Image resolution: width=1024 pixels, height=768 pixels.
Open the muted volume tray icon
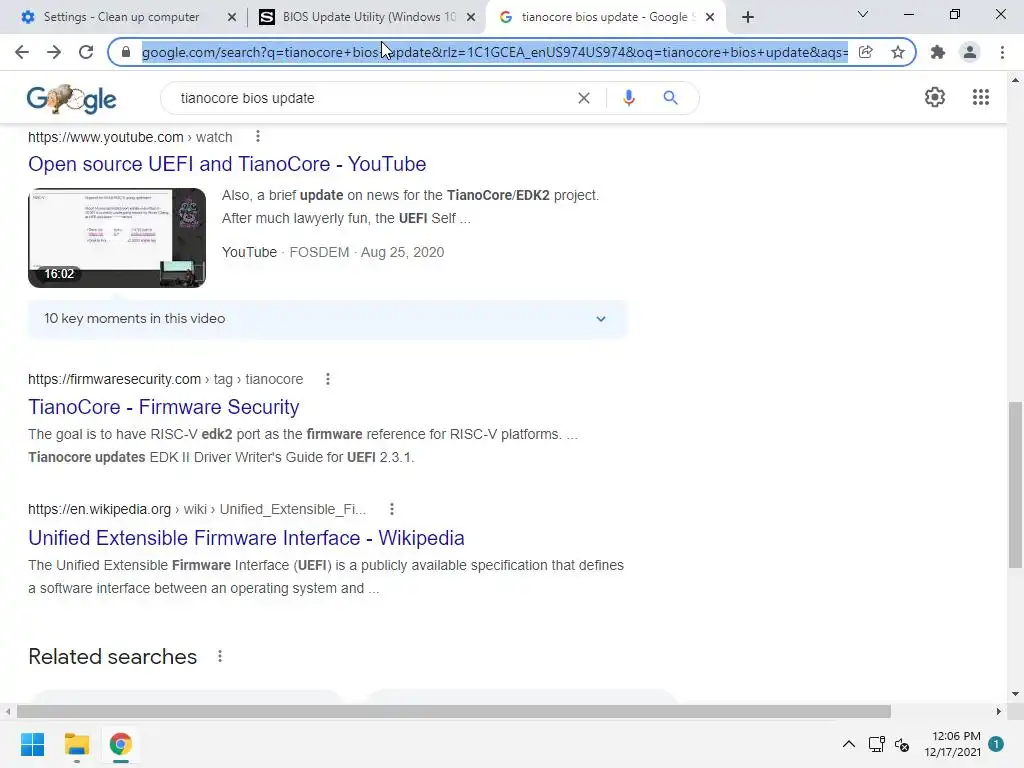[x=902, y=744]
